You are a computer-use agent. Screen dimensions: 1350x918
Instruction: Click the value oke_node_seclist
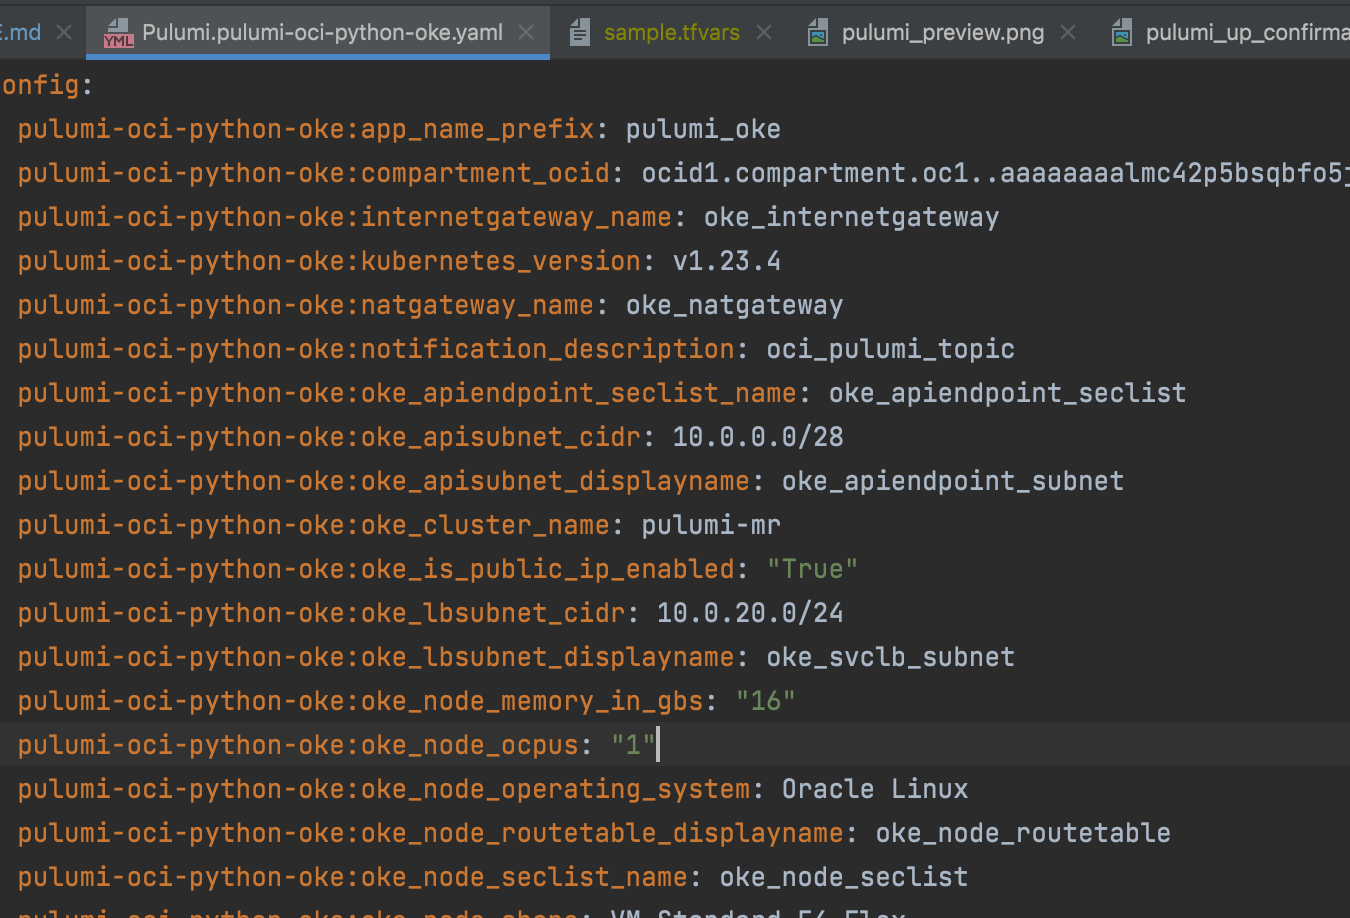coord(844,877)
